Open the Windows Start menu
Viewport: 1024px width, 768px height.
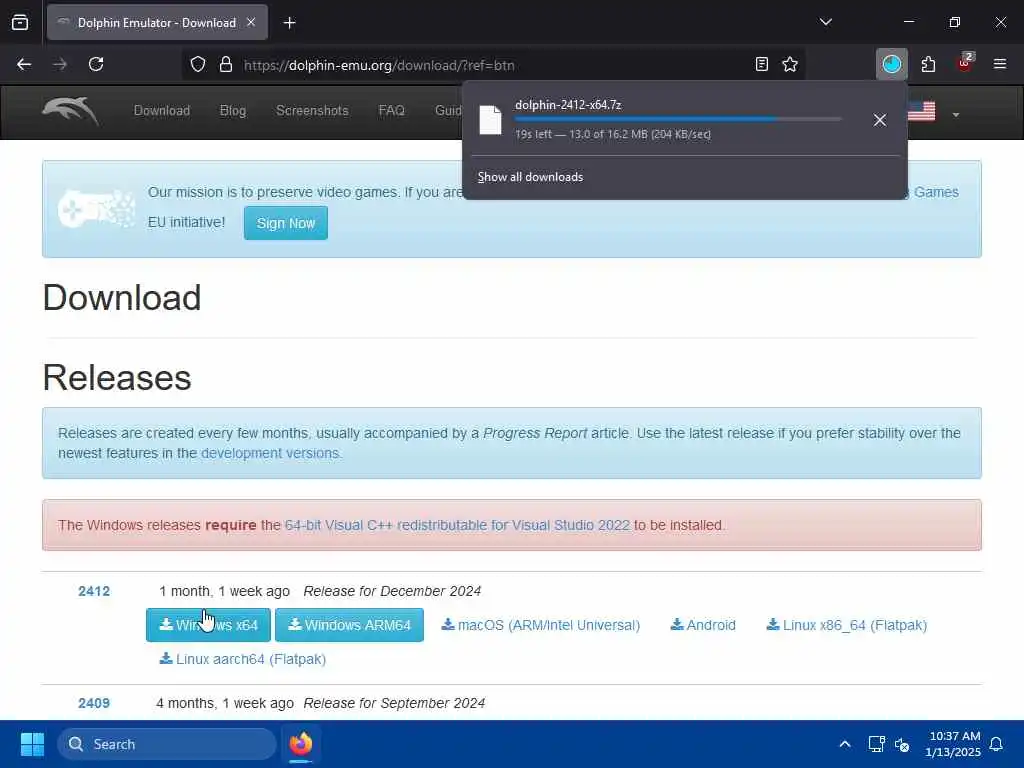pos(32,744)
